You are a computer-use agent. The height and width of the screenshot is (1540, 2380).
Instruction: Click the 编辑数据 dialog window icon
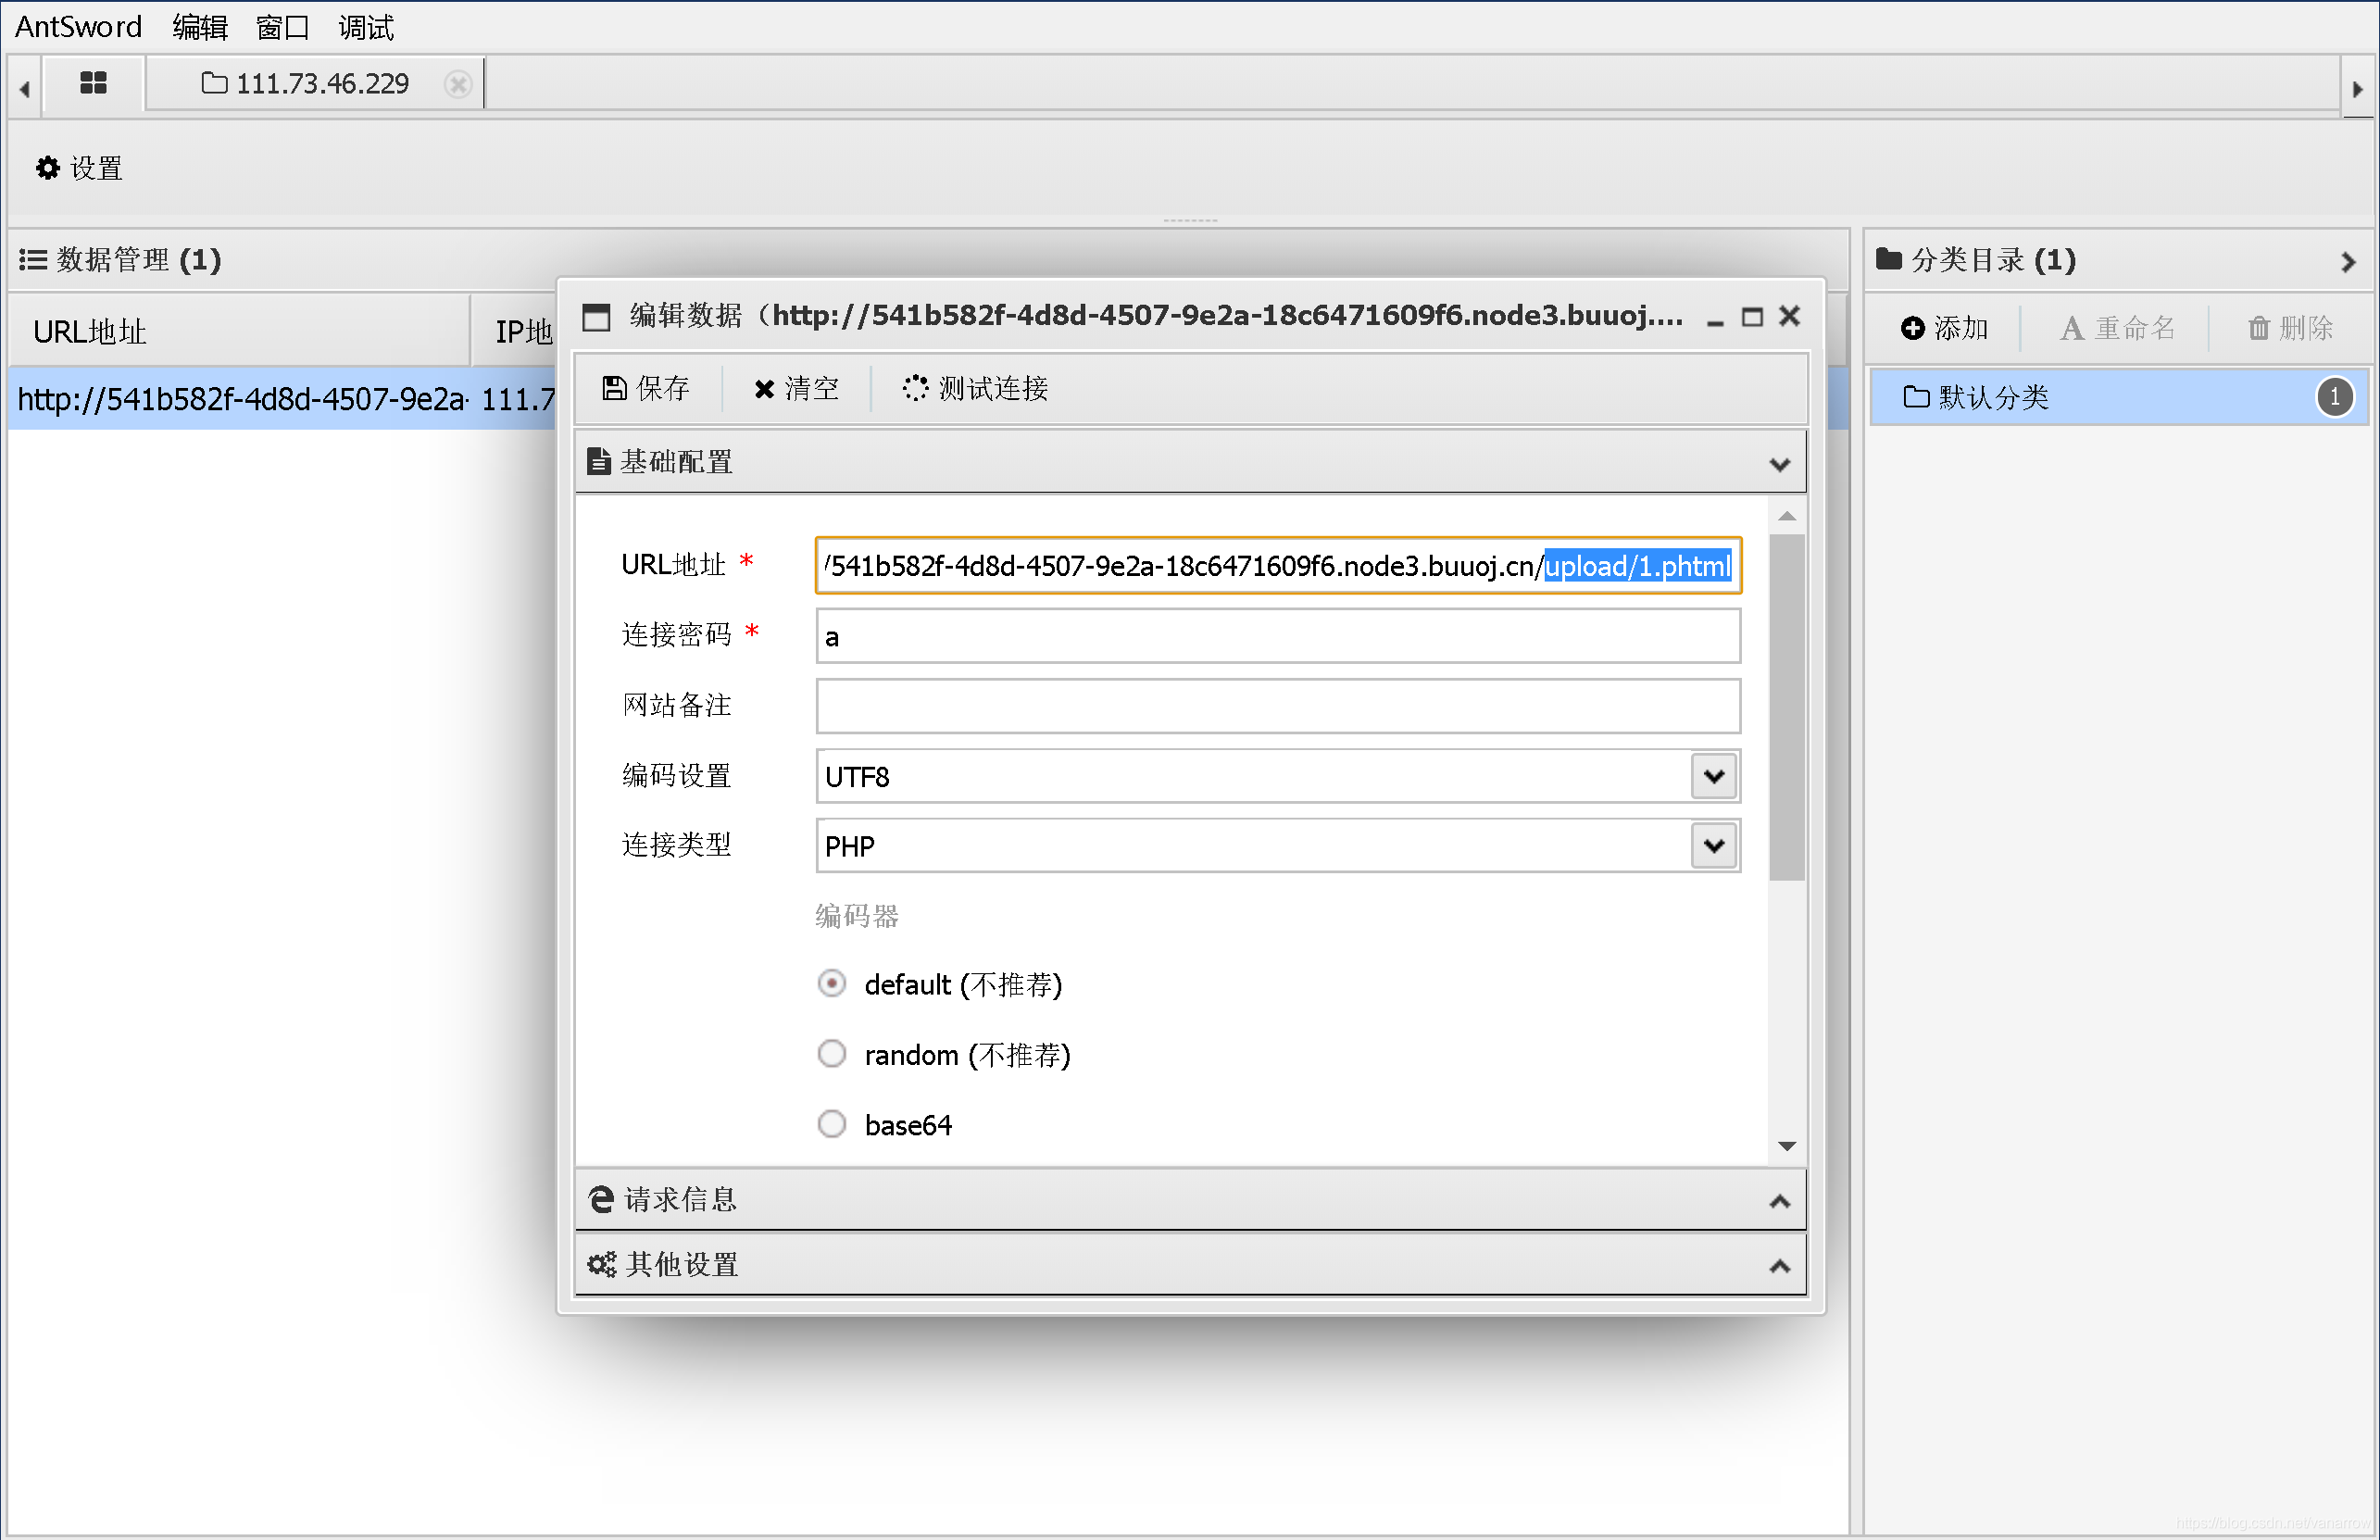click(596, 317)
